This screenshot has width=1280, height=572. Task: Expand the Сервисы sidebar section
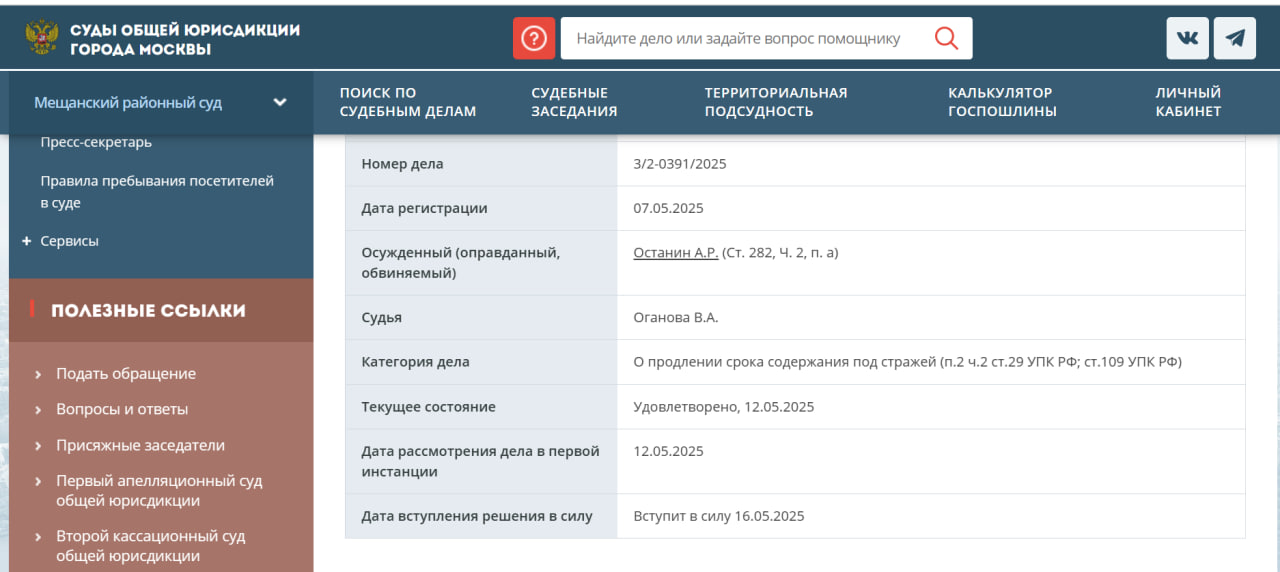27,241
